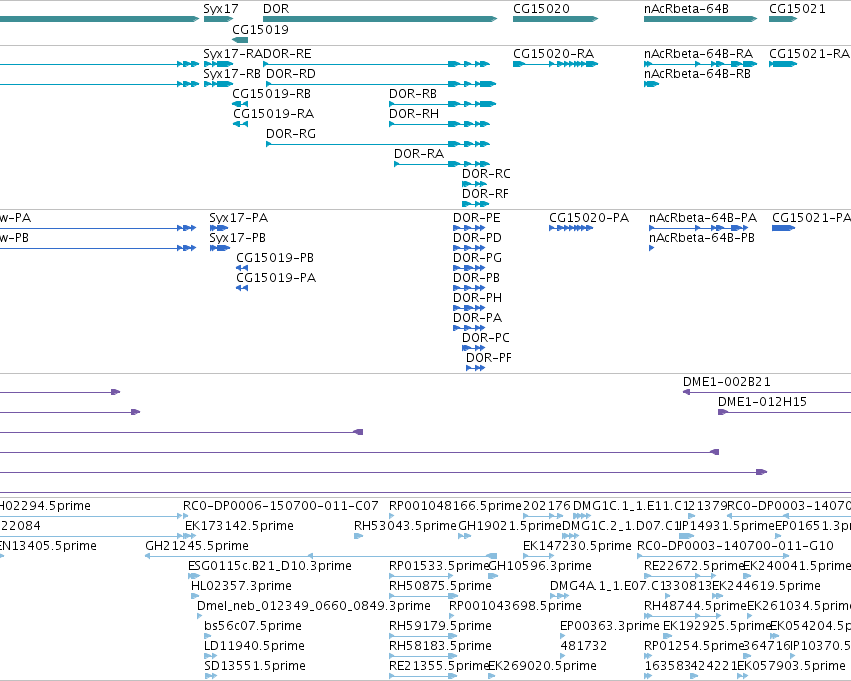
Task: Select transcript DOR-RA
Action: point(418,154)
